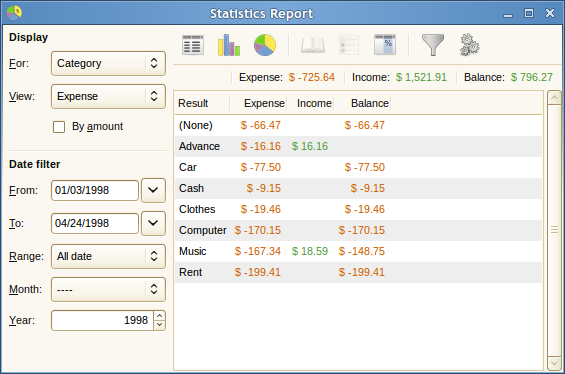Open the Range All date dropdown

coord(108,256)
